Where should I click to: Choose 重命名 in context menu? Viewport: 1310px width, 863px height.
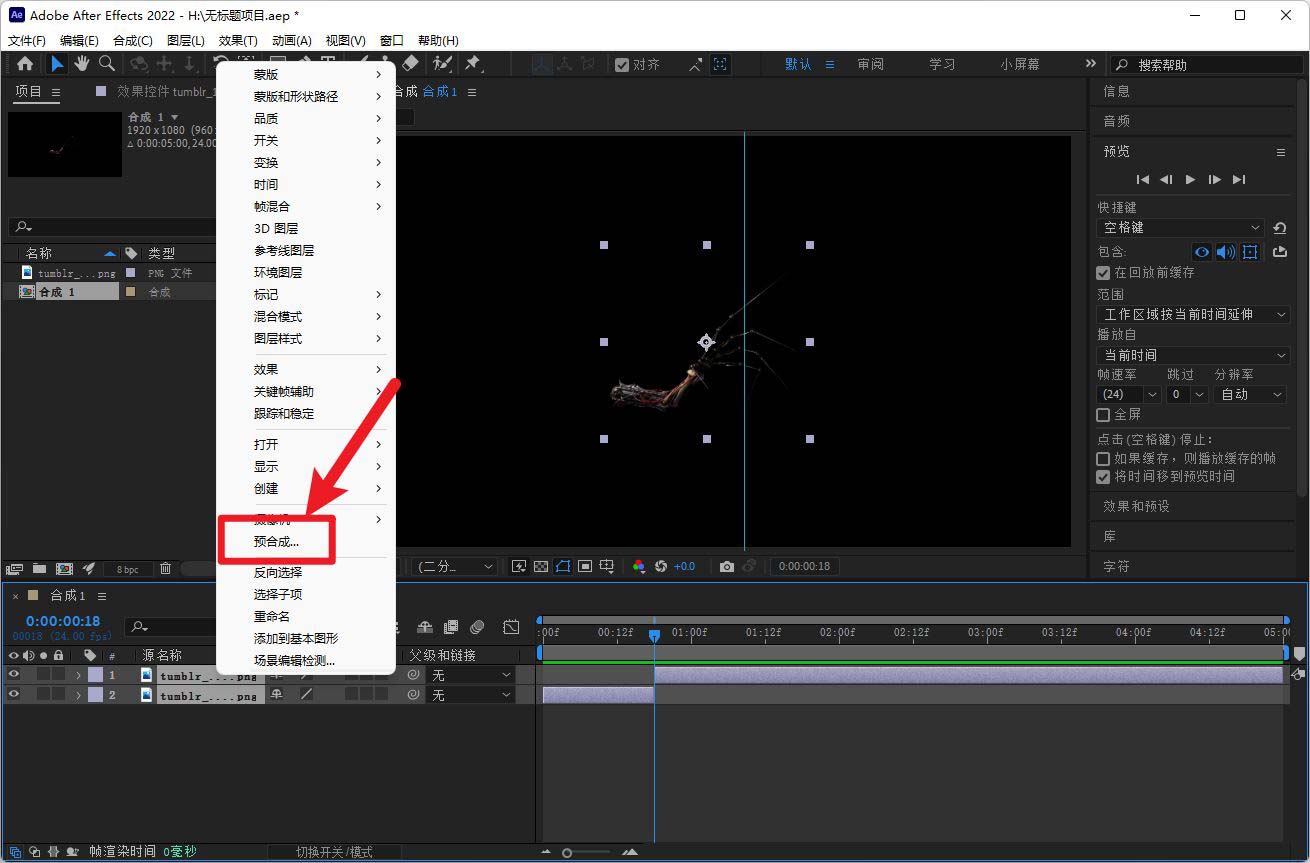[x=271, y=617]
